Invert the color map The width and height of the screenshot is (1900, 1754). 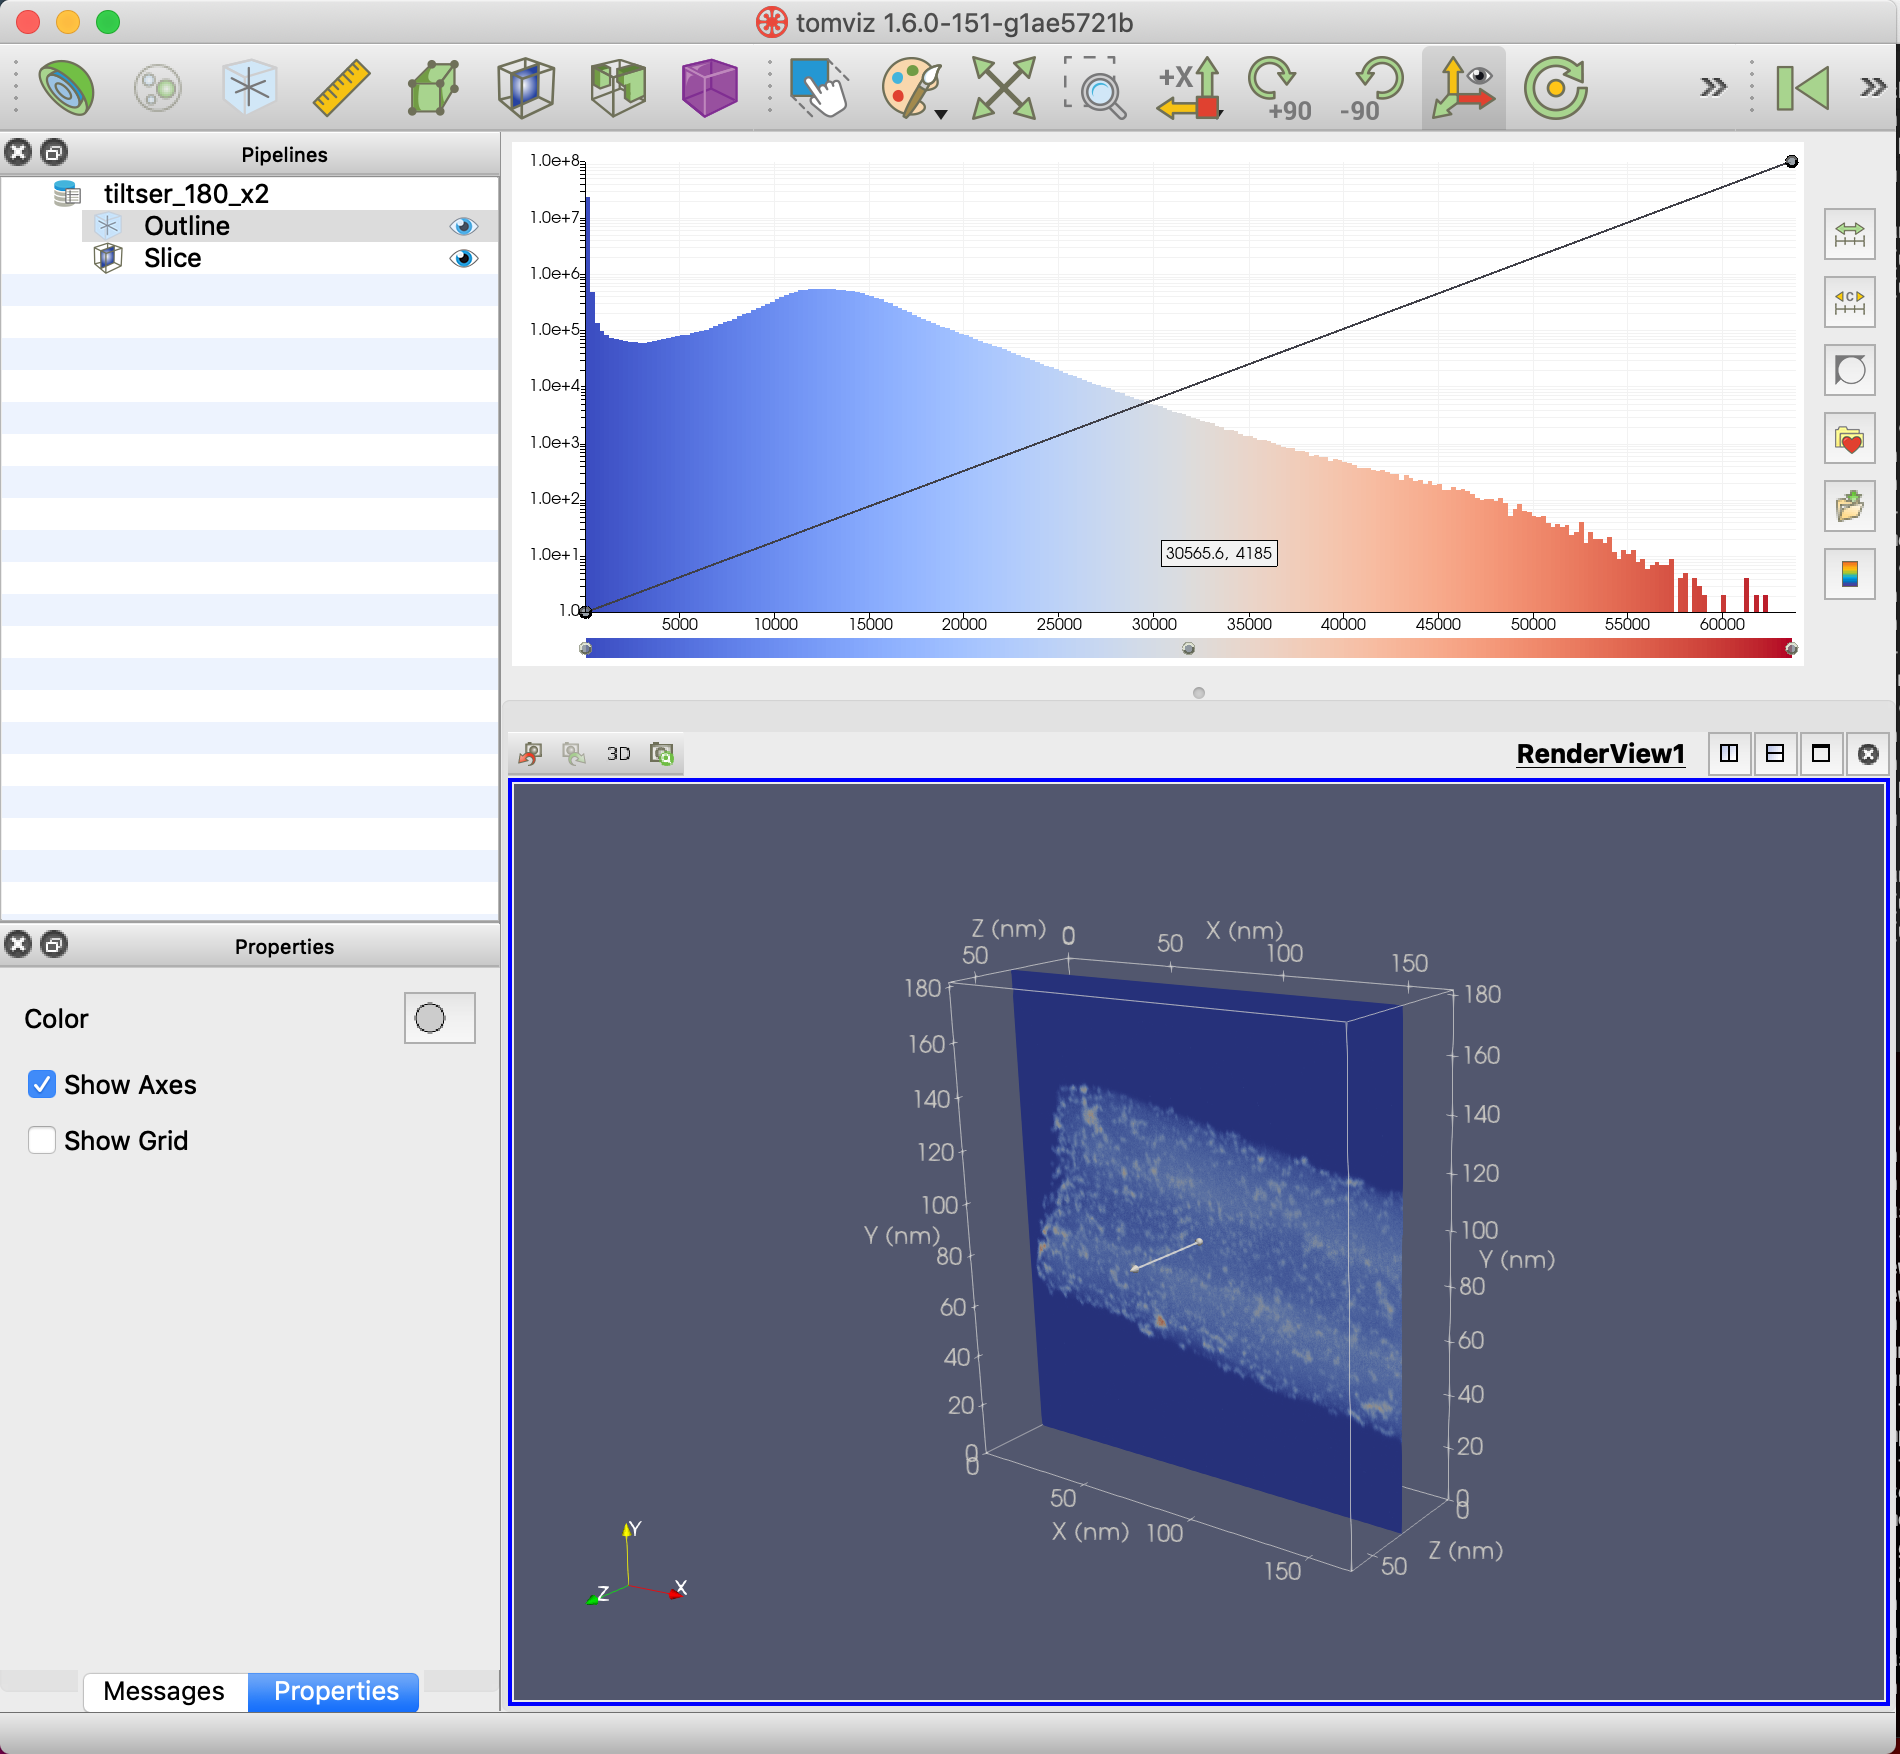pos(1849,371)
